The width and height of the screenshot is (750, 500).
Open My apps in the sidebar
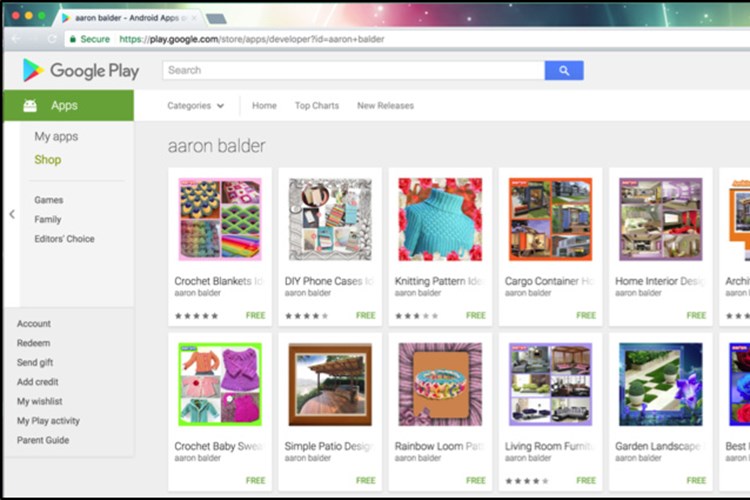tap(56, 137)
